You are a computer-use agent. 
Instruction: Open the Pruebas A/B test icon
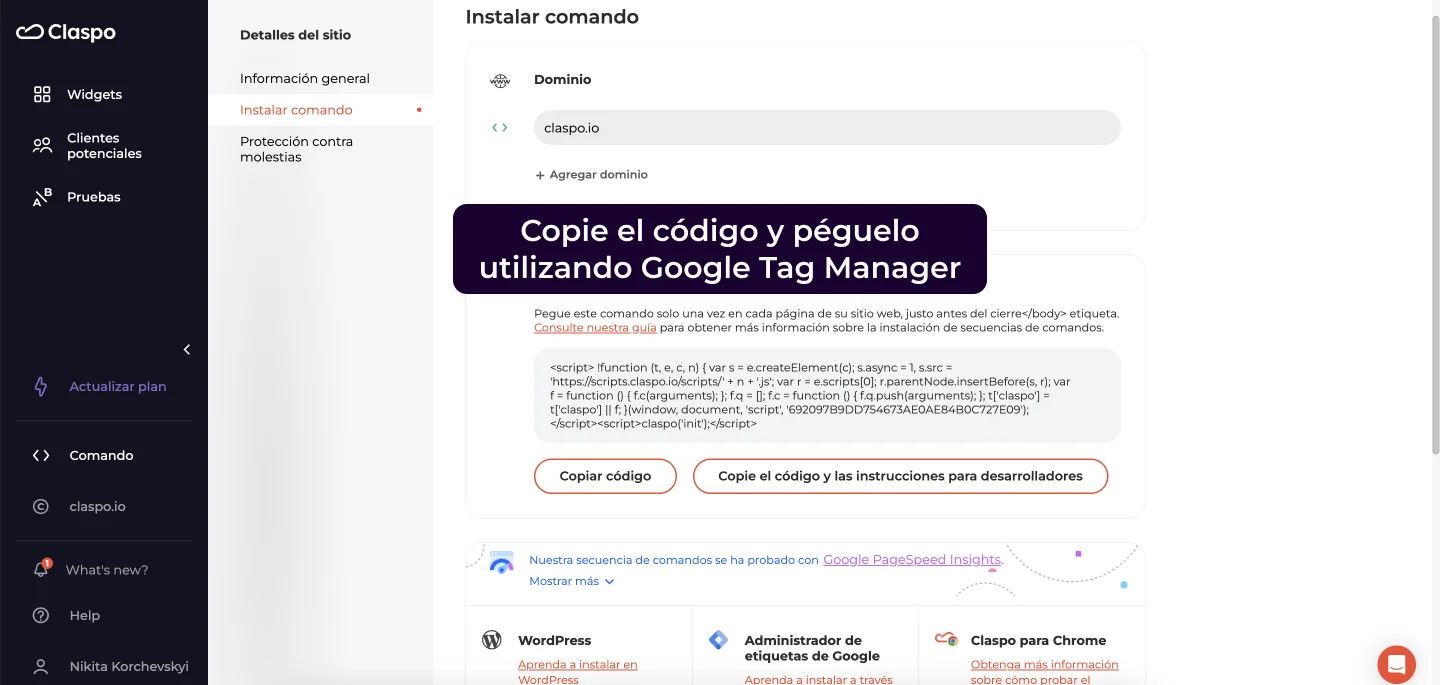tap(42, 197)
